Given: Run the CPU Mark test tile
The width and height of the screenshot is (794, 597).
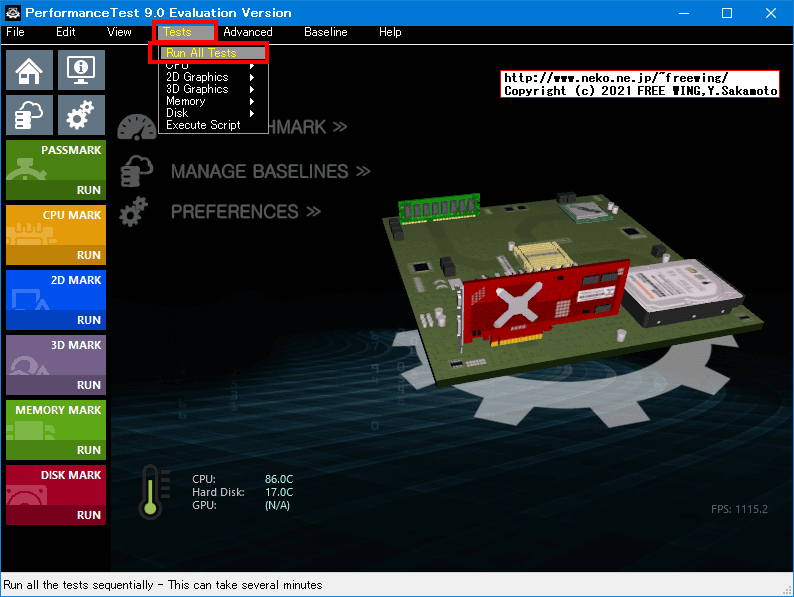Looking at the screenshot, I should (56, 235).
